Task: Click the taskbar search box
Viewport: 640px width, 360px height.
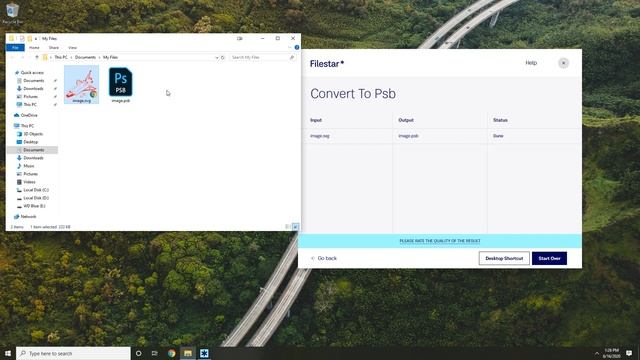Action: [73, 353]
